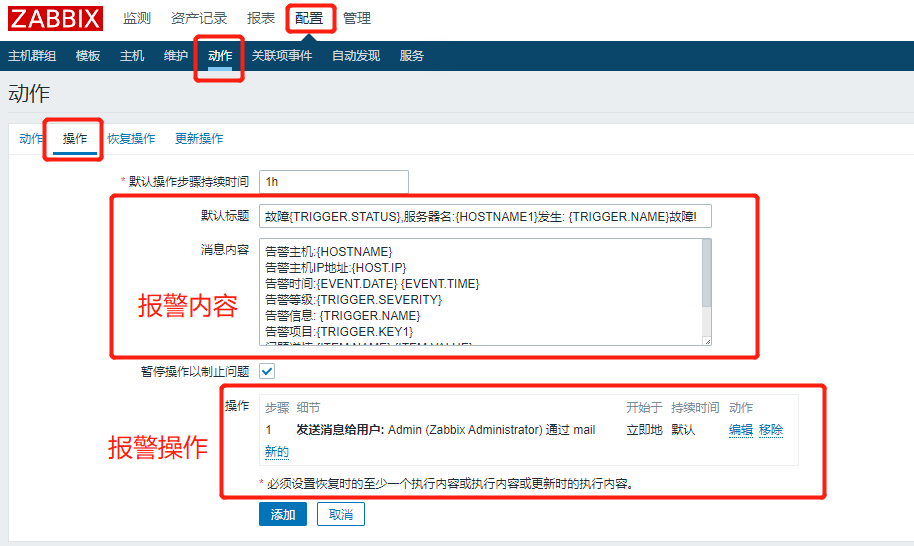Go to 模板 submenu
This screenshot has width=914, height=546.
(88, 56)
